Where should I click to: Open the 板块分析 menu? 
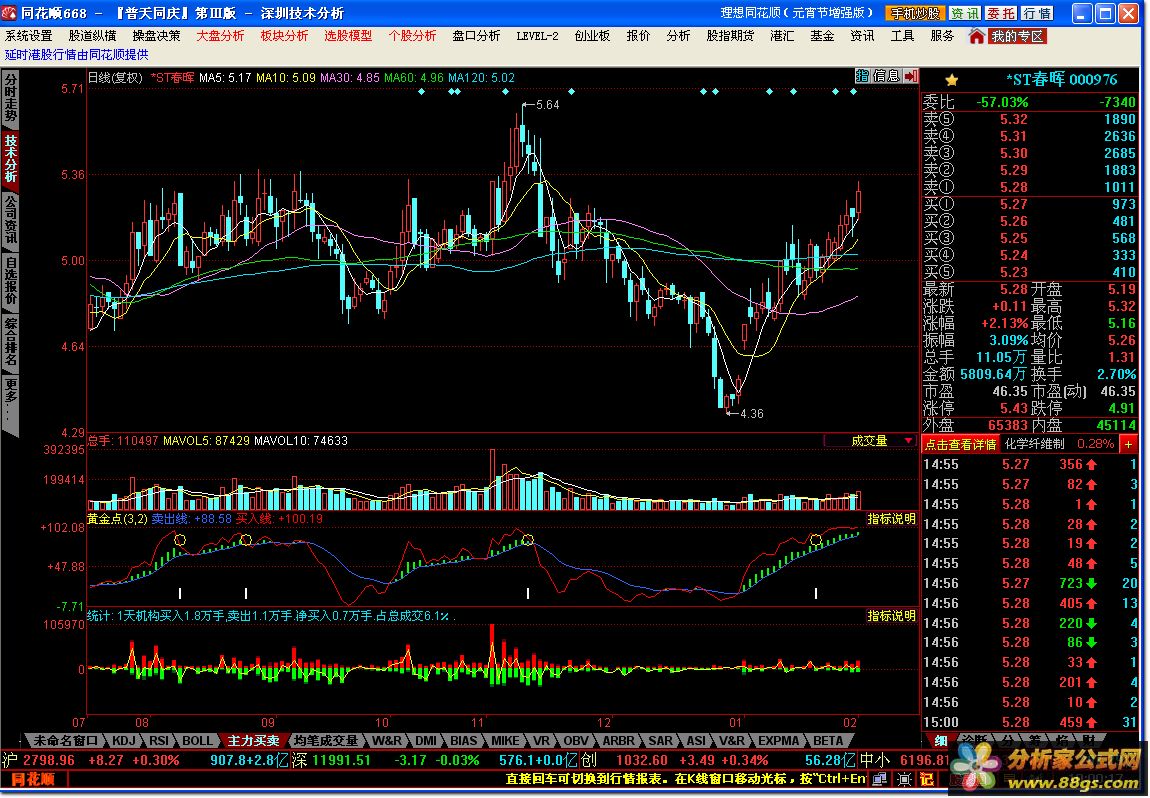point(285,35)
